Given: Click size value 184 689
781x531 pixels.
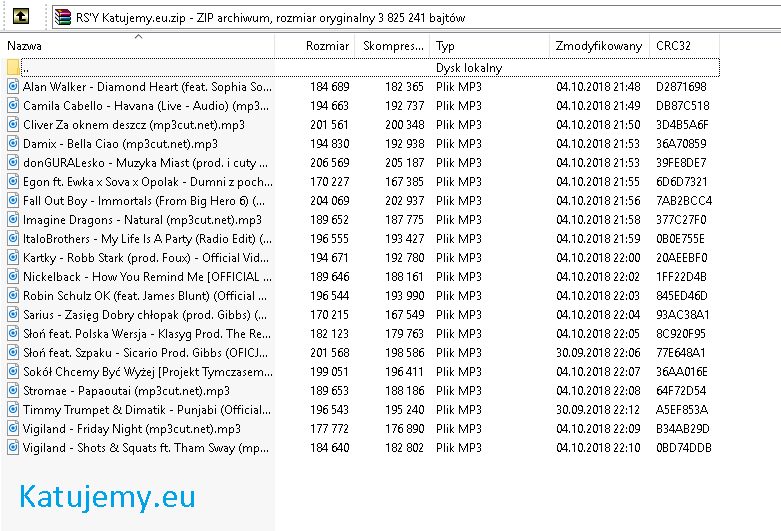Looking at the screenshot, I should tap(330, 87).
